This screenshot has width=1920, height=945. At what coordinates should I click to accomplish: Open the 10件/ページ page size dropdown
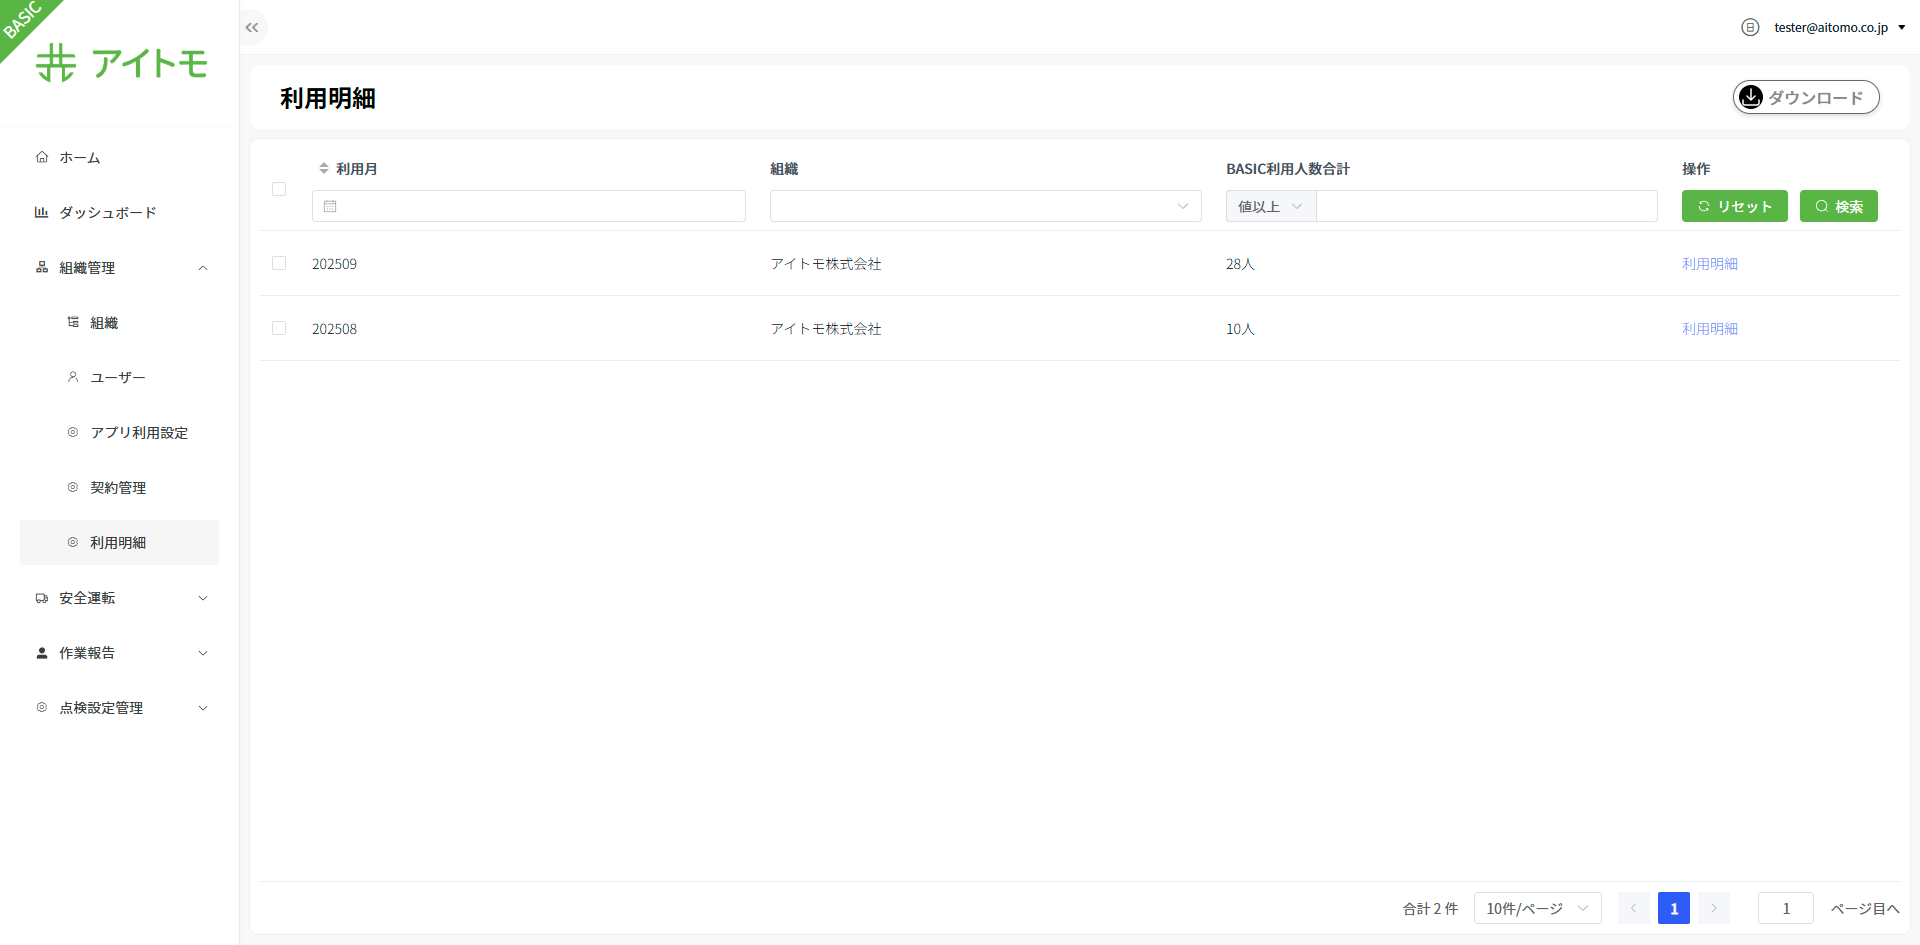point(1537,908)
